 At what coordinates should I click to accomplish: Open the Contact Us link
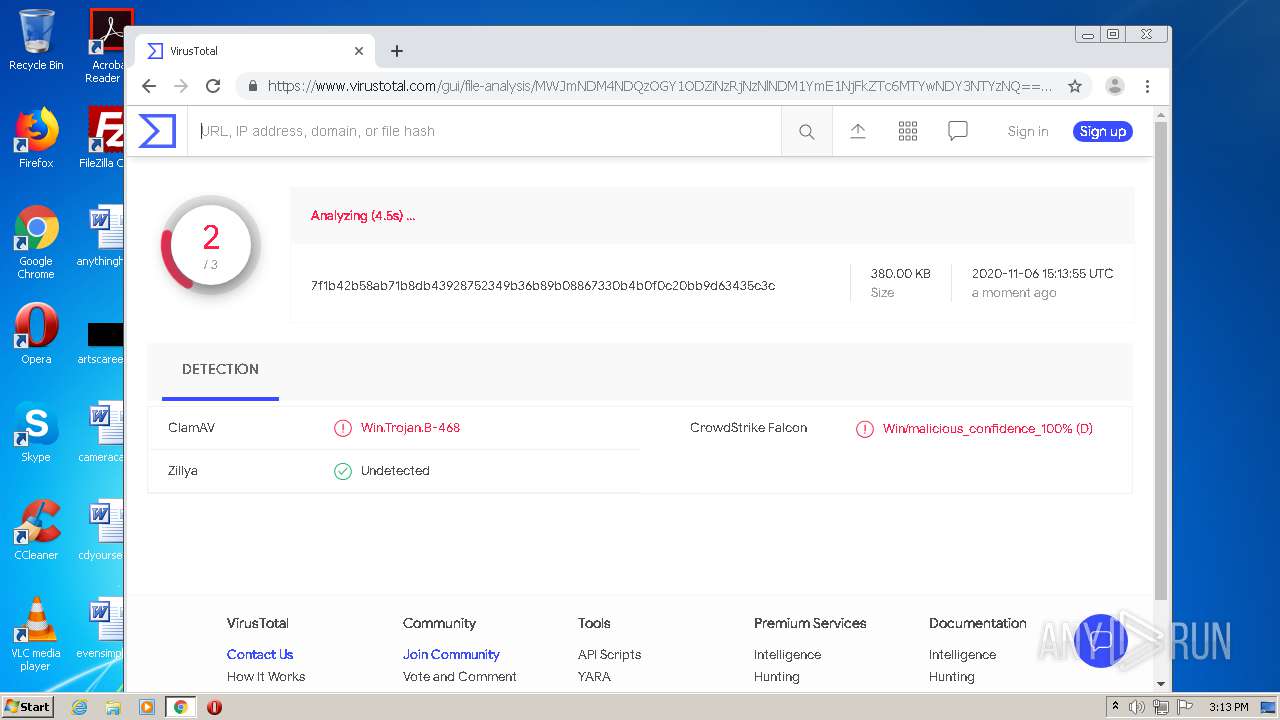pyautogui.click(x=260, y=655)
